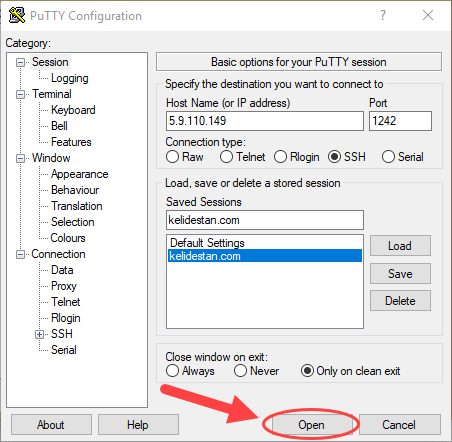452x442 pixels.
Task: Click the Saved Sessions text field
Action: (x=265, y=220)
